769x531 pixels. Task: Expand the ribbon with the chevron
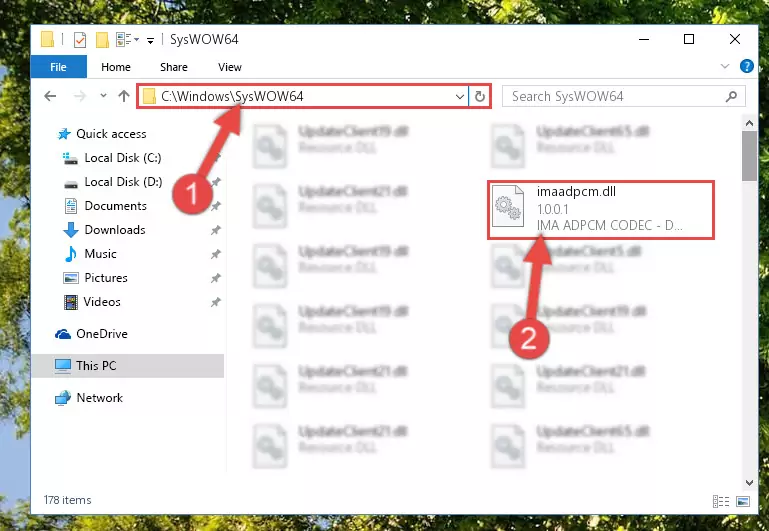point(724,66)
